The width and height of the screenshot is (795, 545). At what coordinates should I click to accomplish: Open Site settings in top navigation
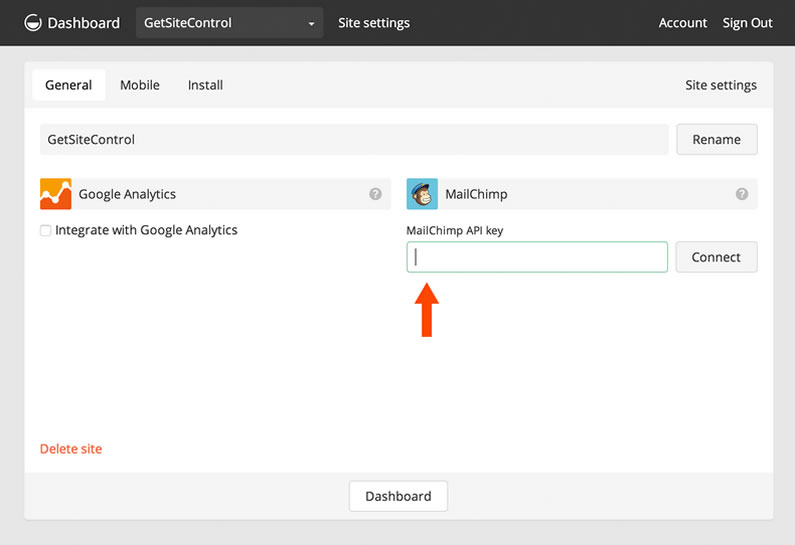point(374,23)
